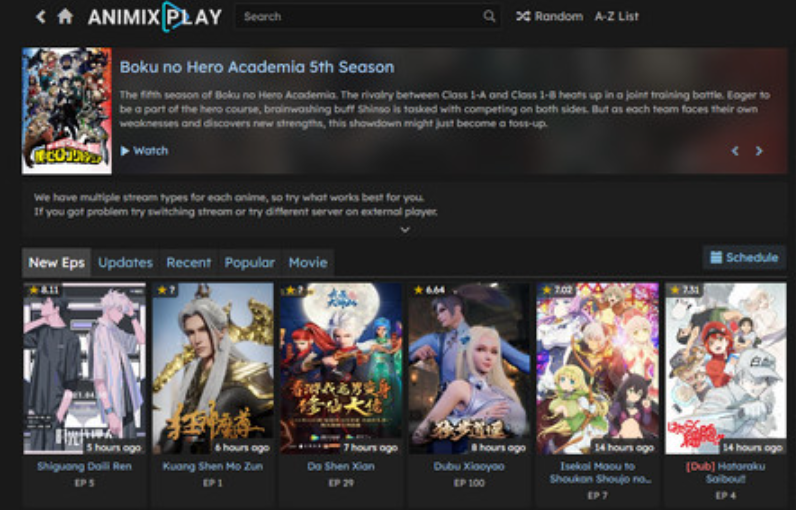Viewport: 796px width, 510px height.
Task: Click the 8.11 star rating badge
Action: (43, 290)
